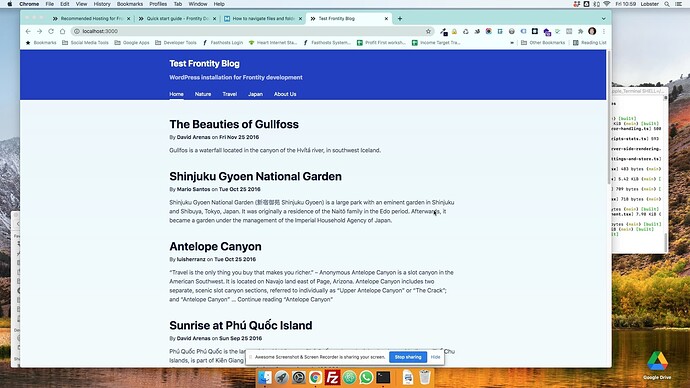The width and height of the screenshot is (690, 388).
Task: Open Chrome's three-dot menu
Action: tap(604, 31)
